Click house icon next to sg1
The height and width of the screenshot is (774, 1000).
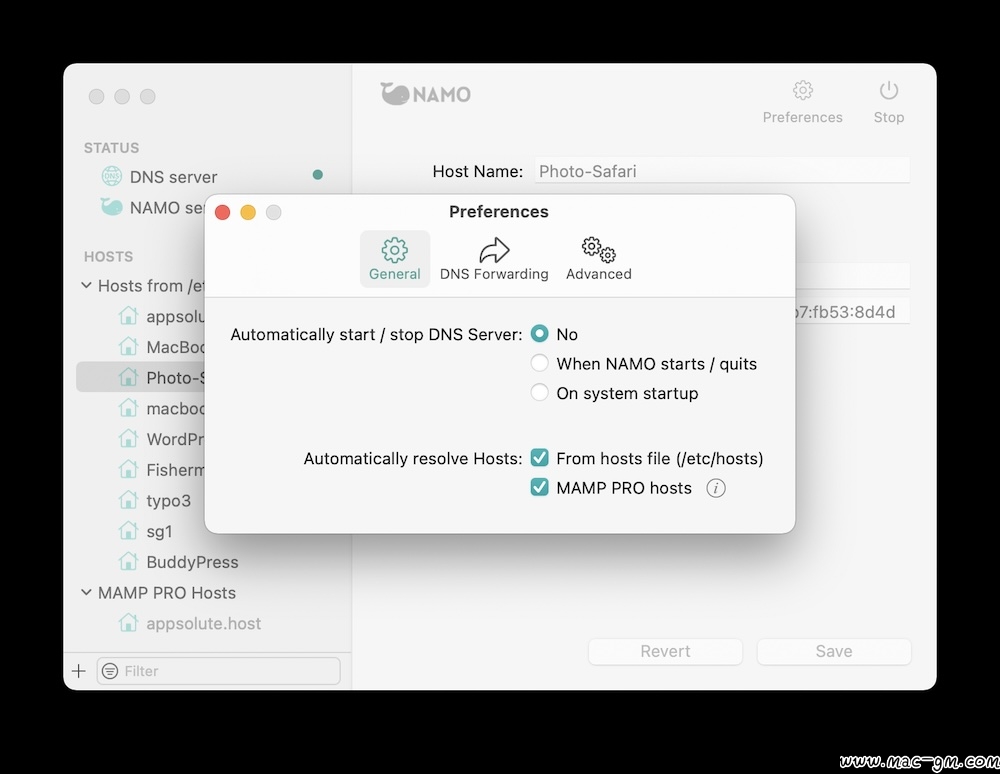(x=128, y=530)
